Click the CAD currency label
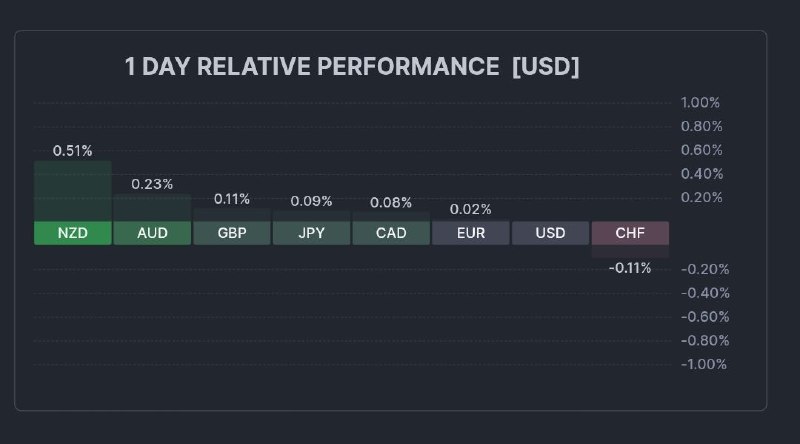 [x=391, y=233]
